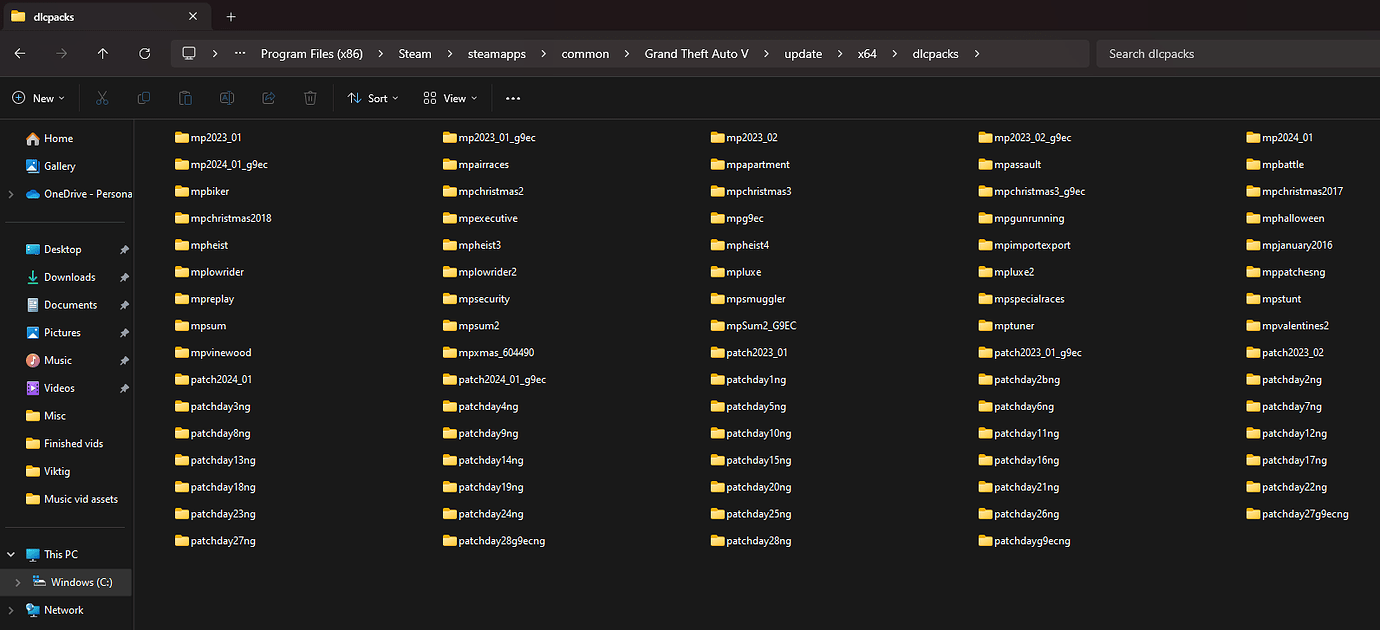Image resolution: width=1380 pixels, height=630 pixels.
Task: Open the View dropdown menu
Action: pos(450,98)
